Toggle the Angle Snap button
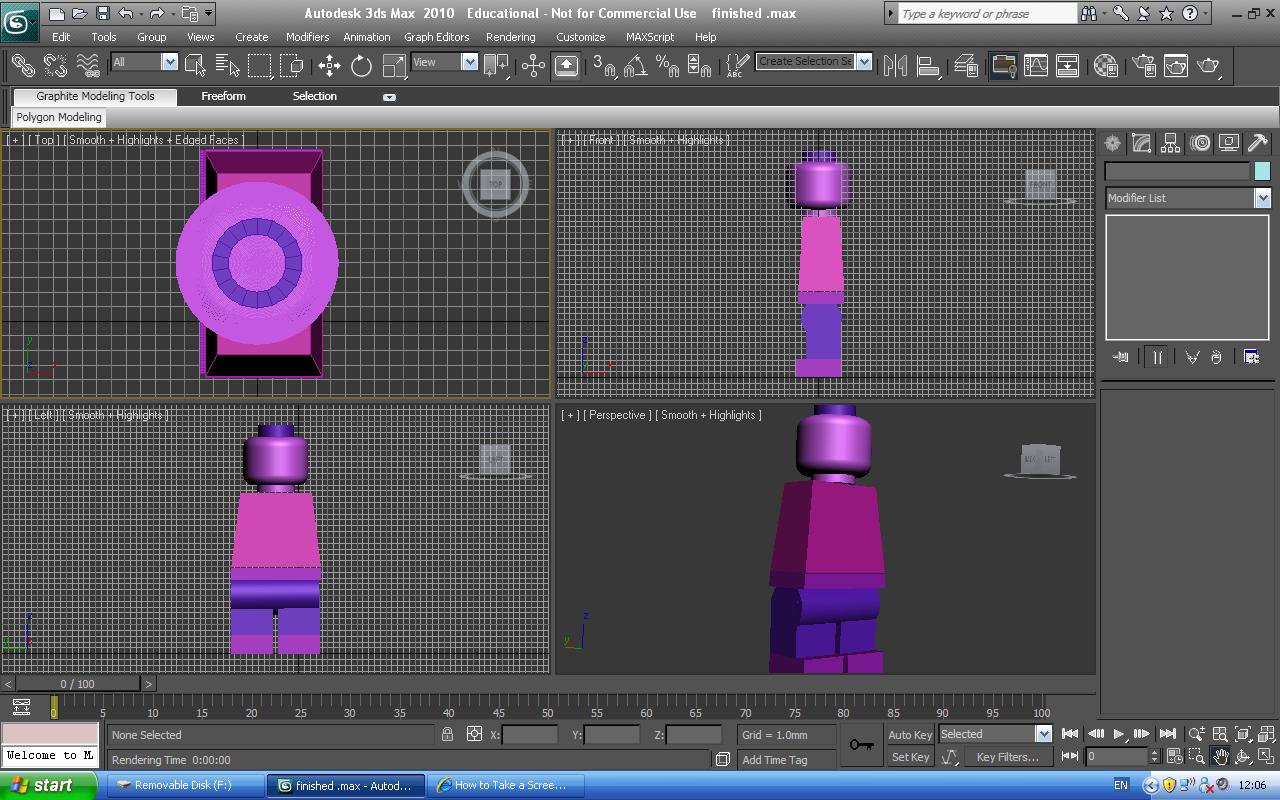The image size is (1280, 800). [635, 66]
